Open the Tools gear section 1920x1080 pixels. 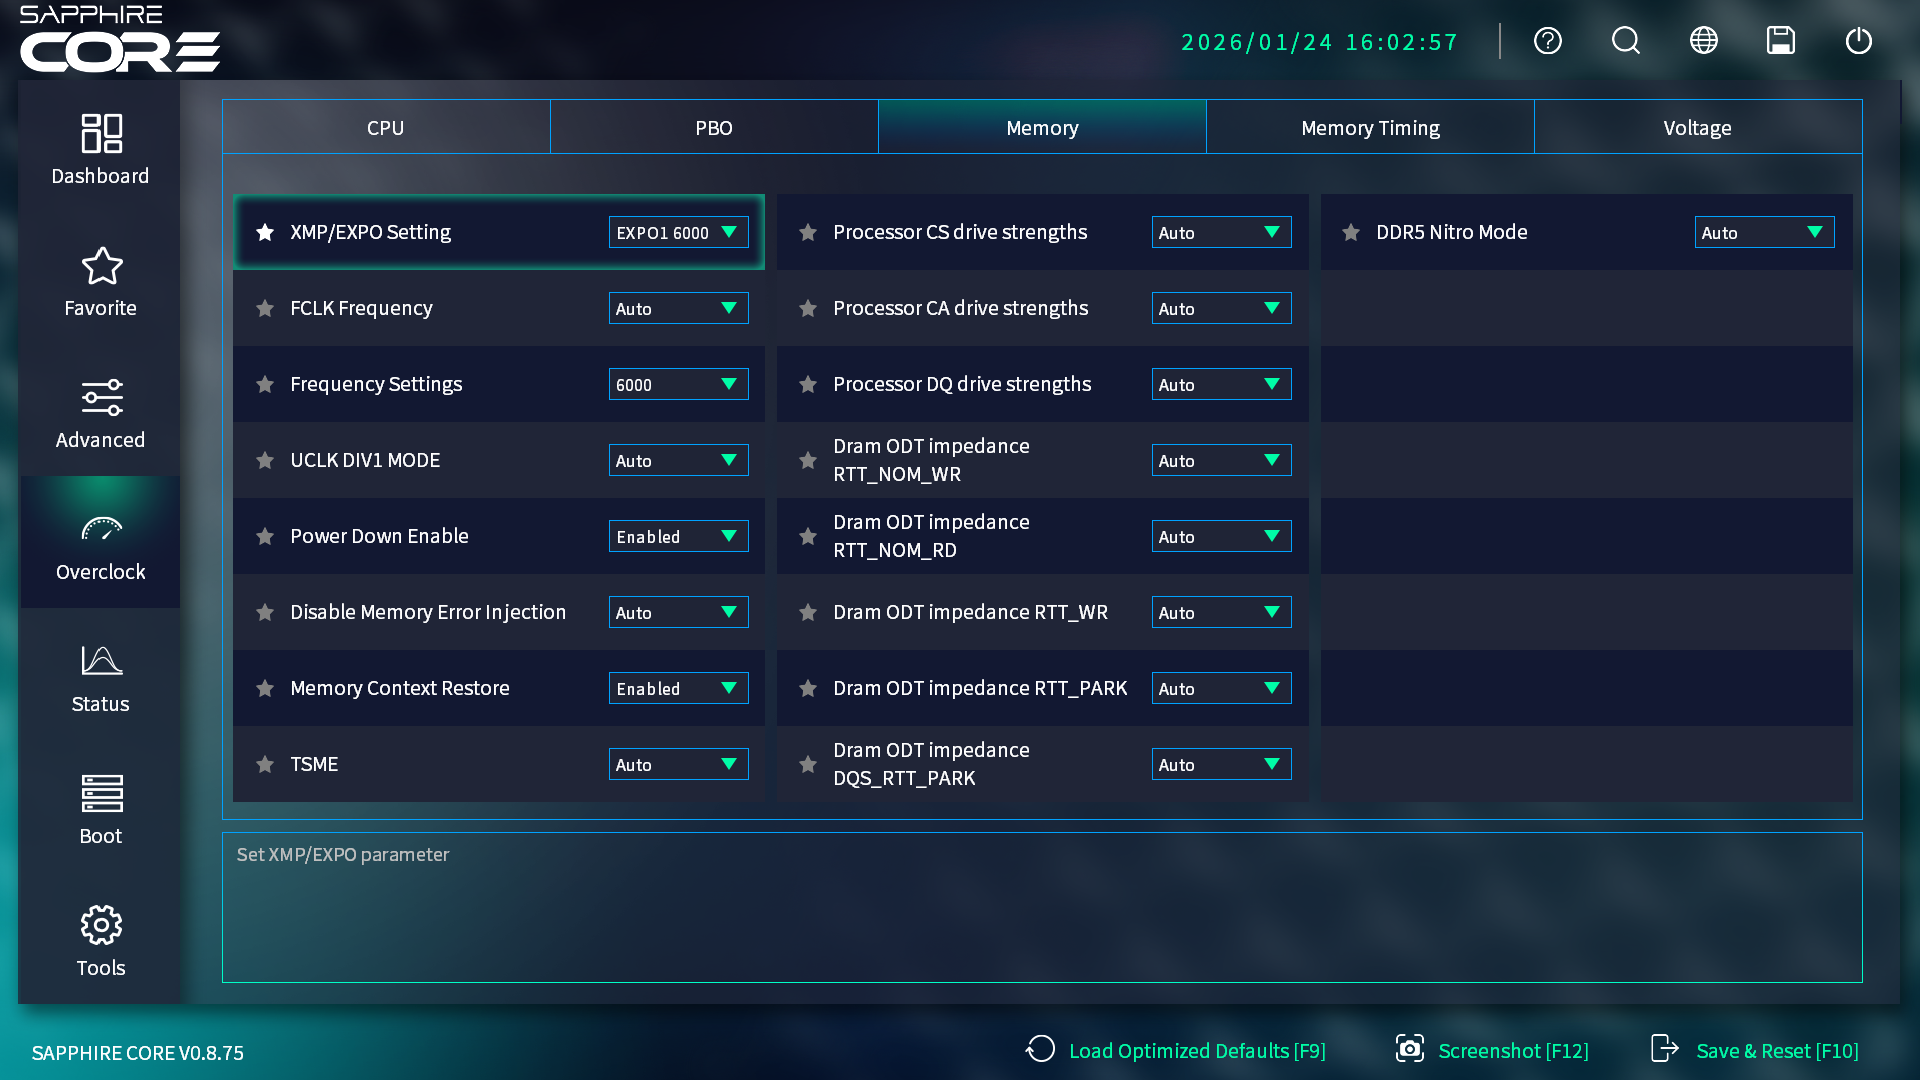coord(101,942)
